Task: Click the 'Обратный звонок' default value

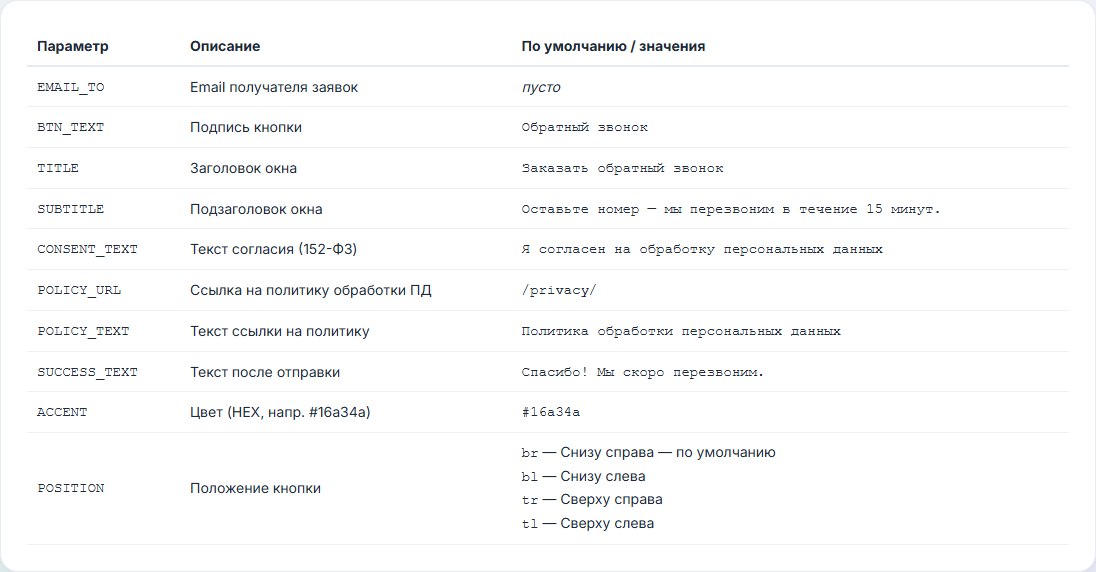Action: click(584, 127)
